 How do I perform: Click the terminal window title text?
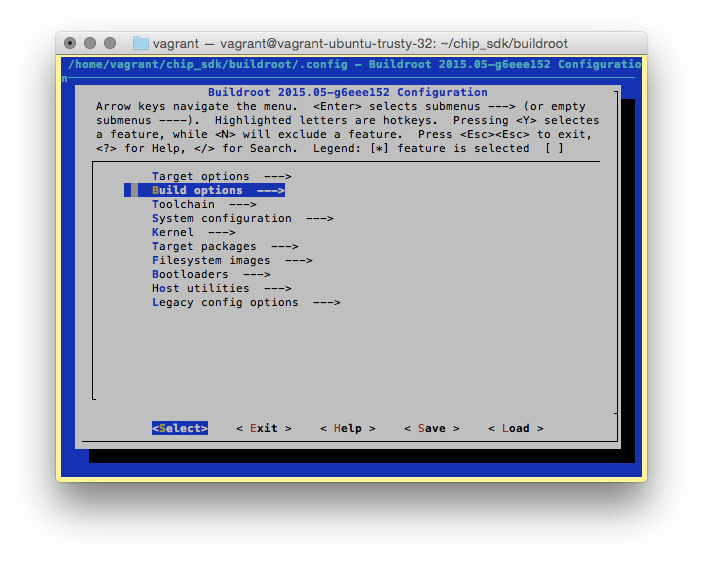[360, 43]
